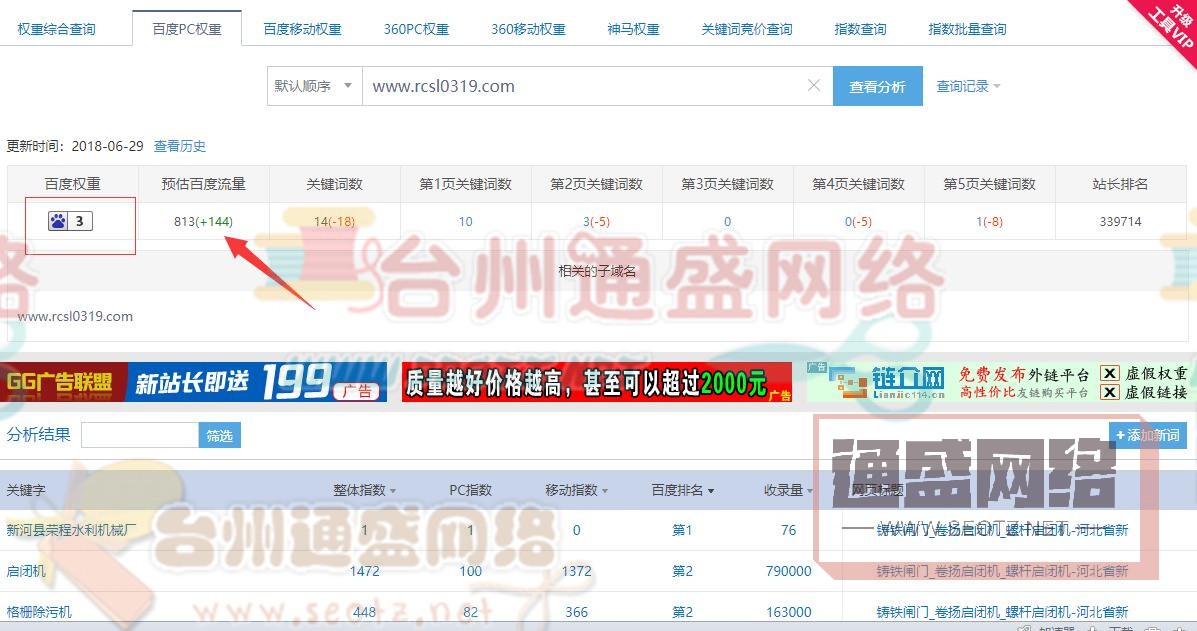Image resolution: width=1197 pixels, height=631 pixels.
Task: Open the 默认顺序 sort order dropdown
Action: click(313, 86)
